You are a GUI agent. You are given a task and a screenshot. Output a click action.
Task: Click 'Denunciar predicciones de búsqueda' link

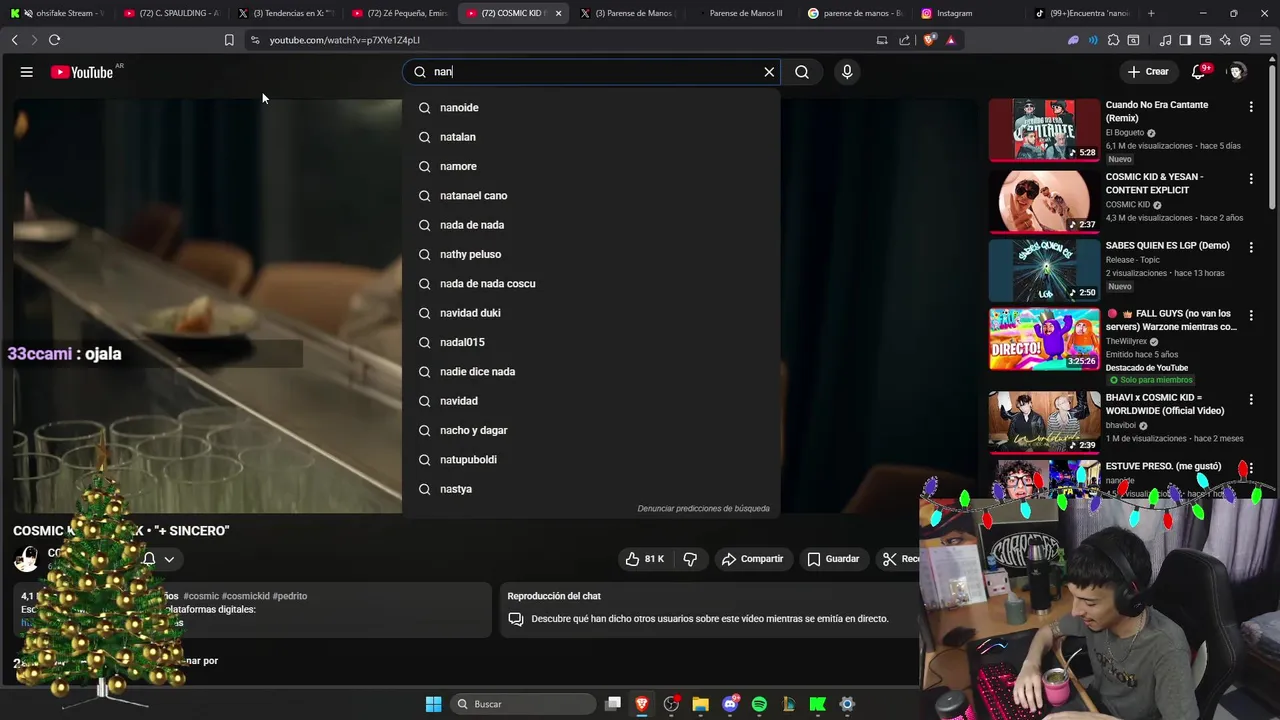704,508
